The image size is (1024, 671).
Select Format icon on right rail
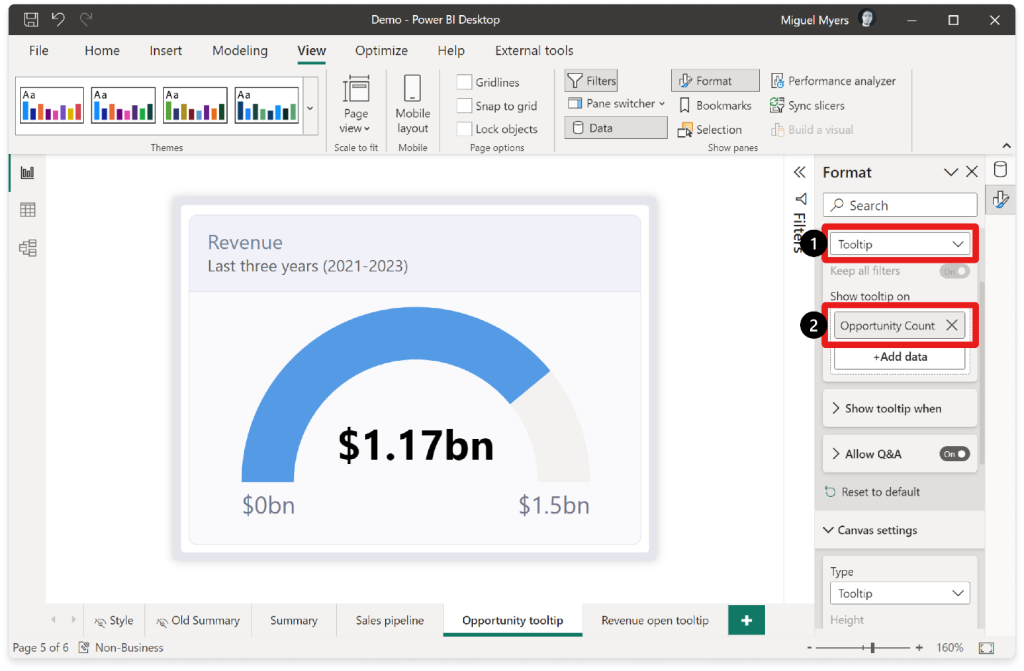(1000, 200)
